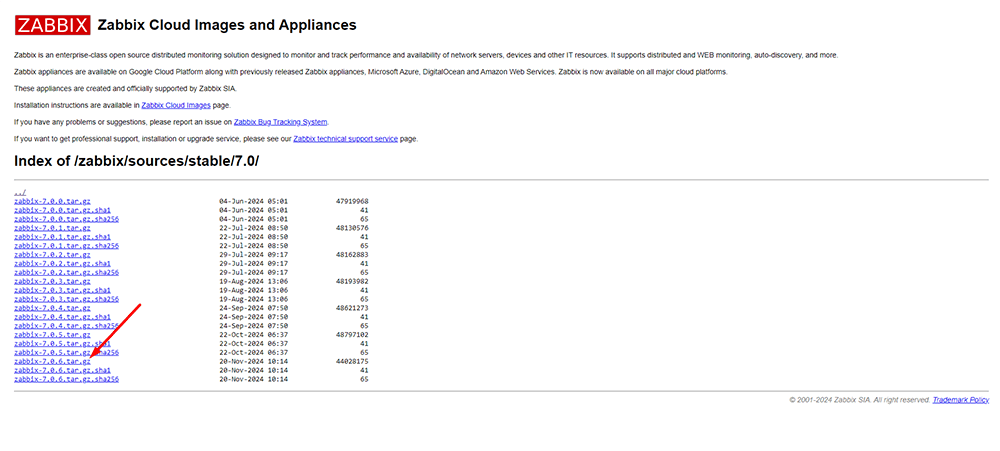
Task: Open the Zabbix Cloud Images link
Action: coord(176,105)
